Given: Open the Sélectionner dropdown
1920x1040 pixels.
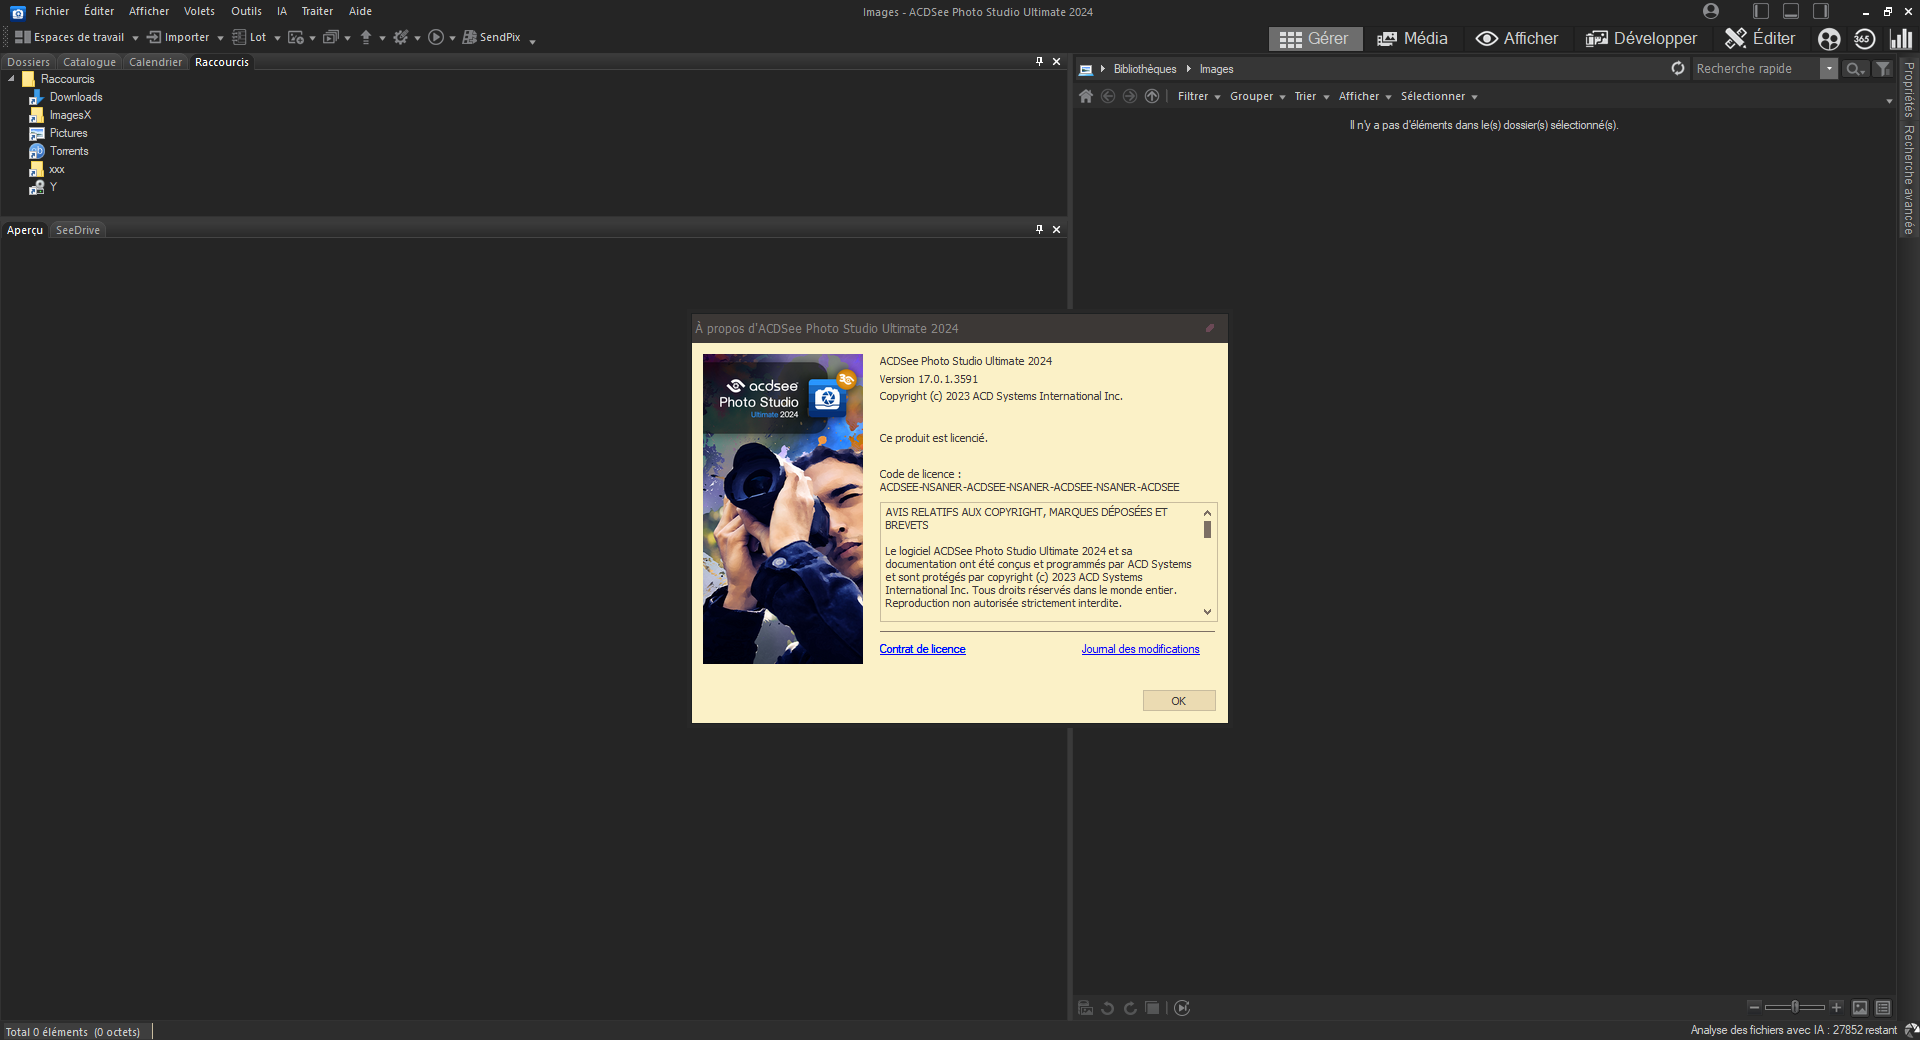Looking at the screenshot, I should pos(1439,96).
